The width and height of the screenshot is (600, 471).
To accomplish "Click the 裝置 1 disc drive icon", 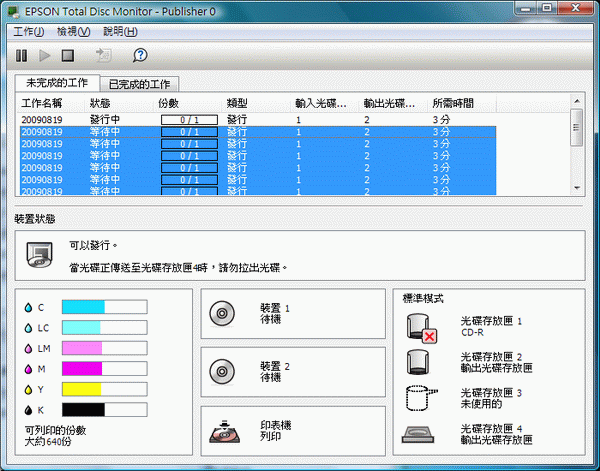I will (222, 314).
